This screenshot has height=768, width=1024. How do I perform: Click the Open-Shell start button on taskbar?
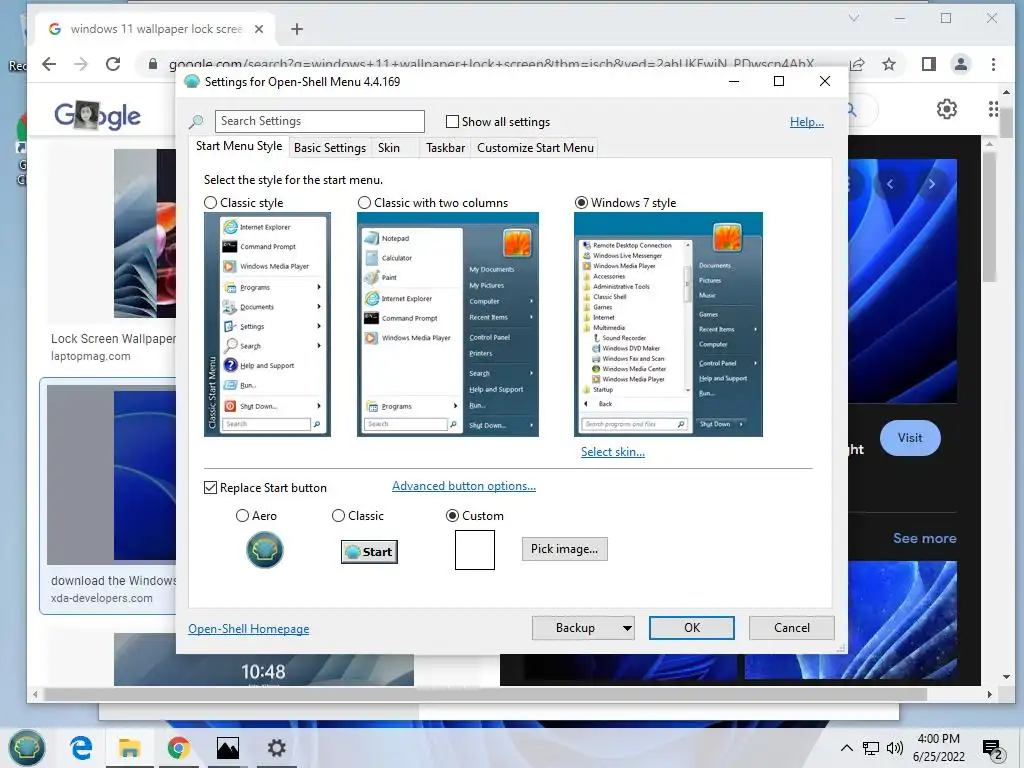point(27,747)
